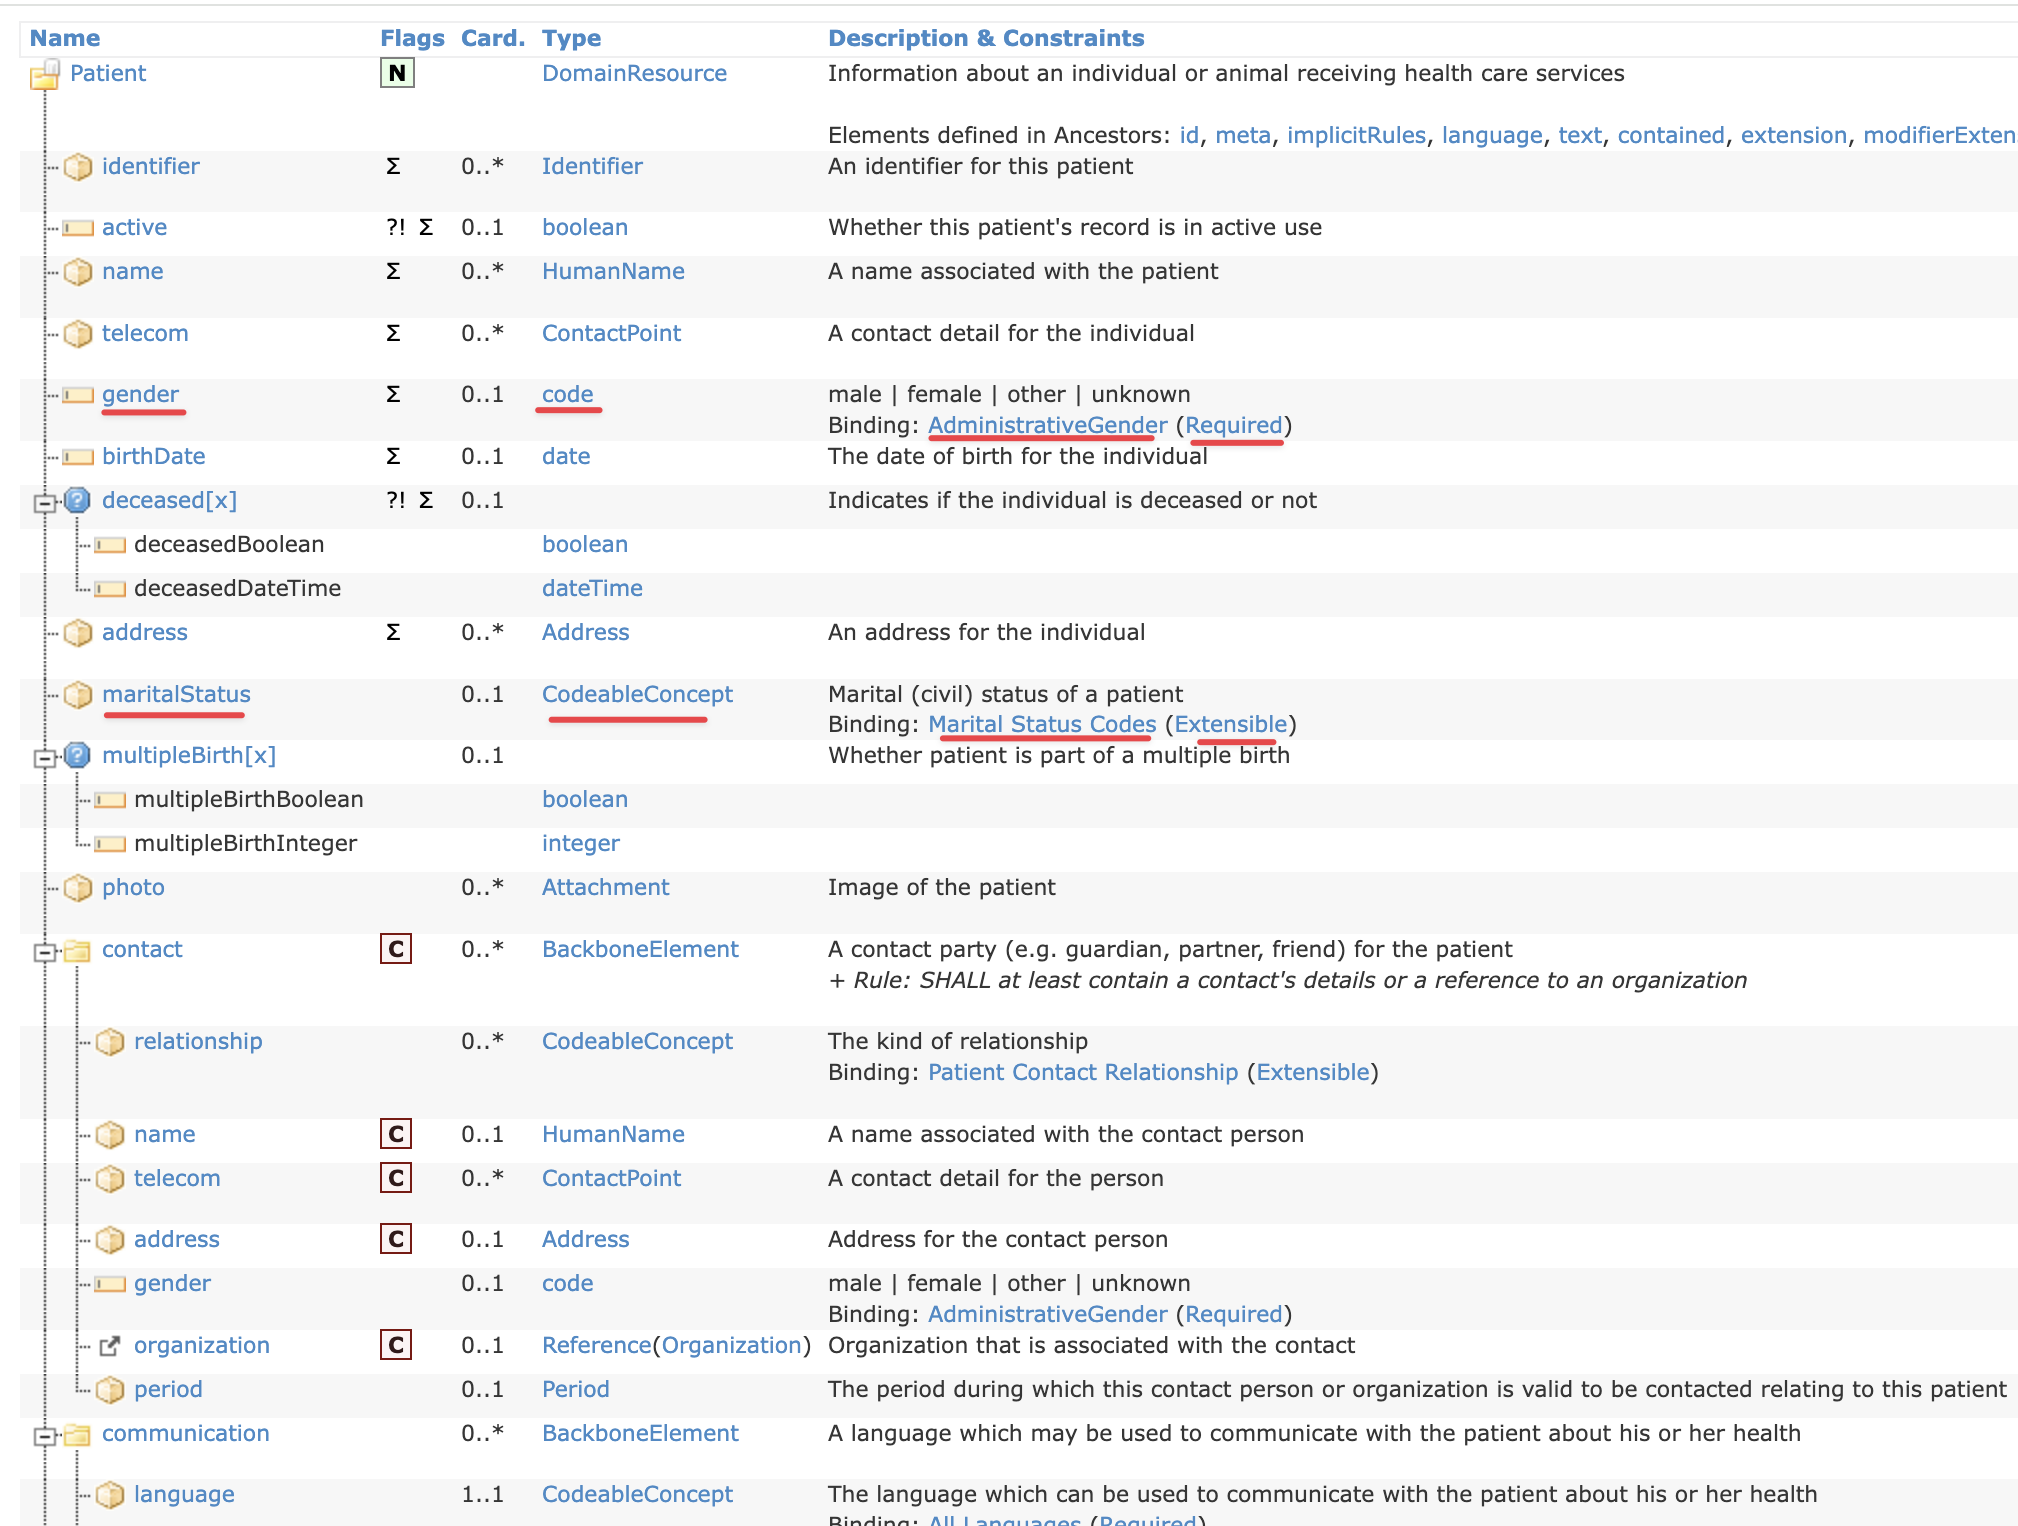This screenshot has height=1526, width=2018.
Task: Open the Reference type link
Action: pos(596,1345)
